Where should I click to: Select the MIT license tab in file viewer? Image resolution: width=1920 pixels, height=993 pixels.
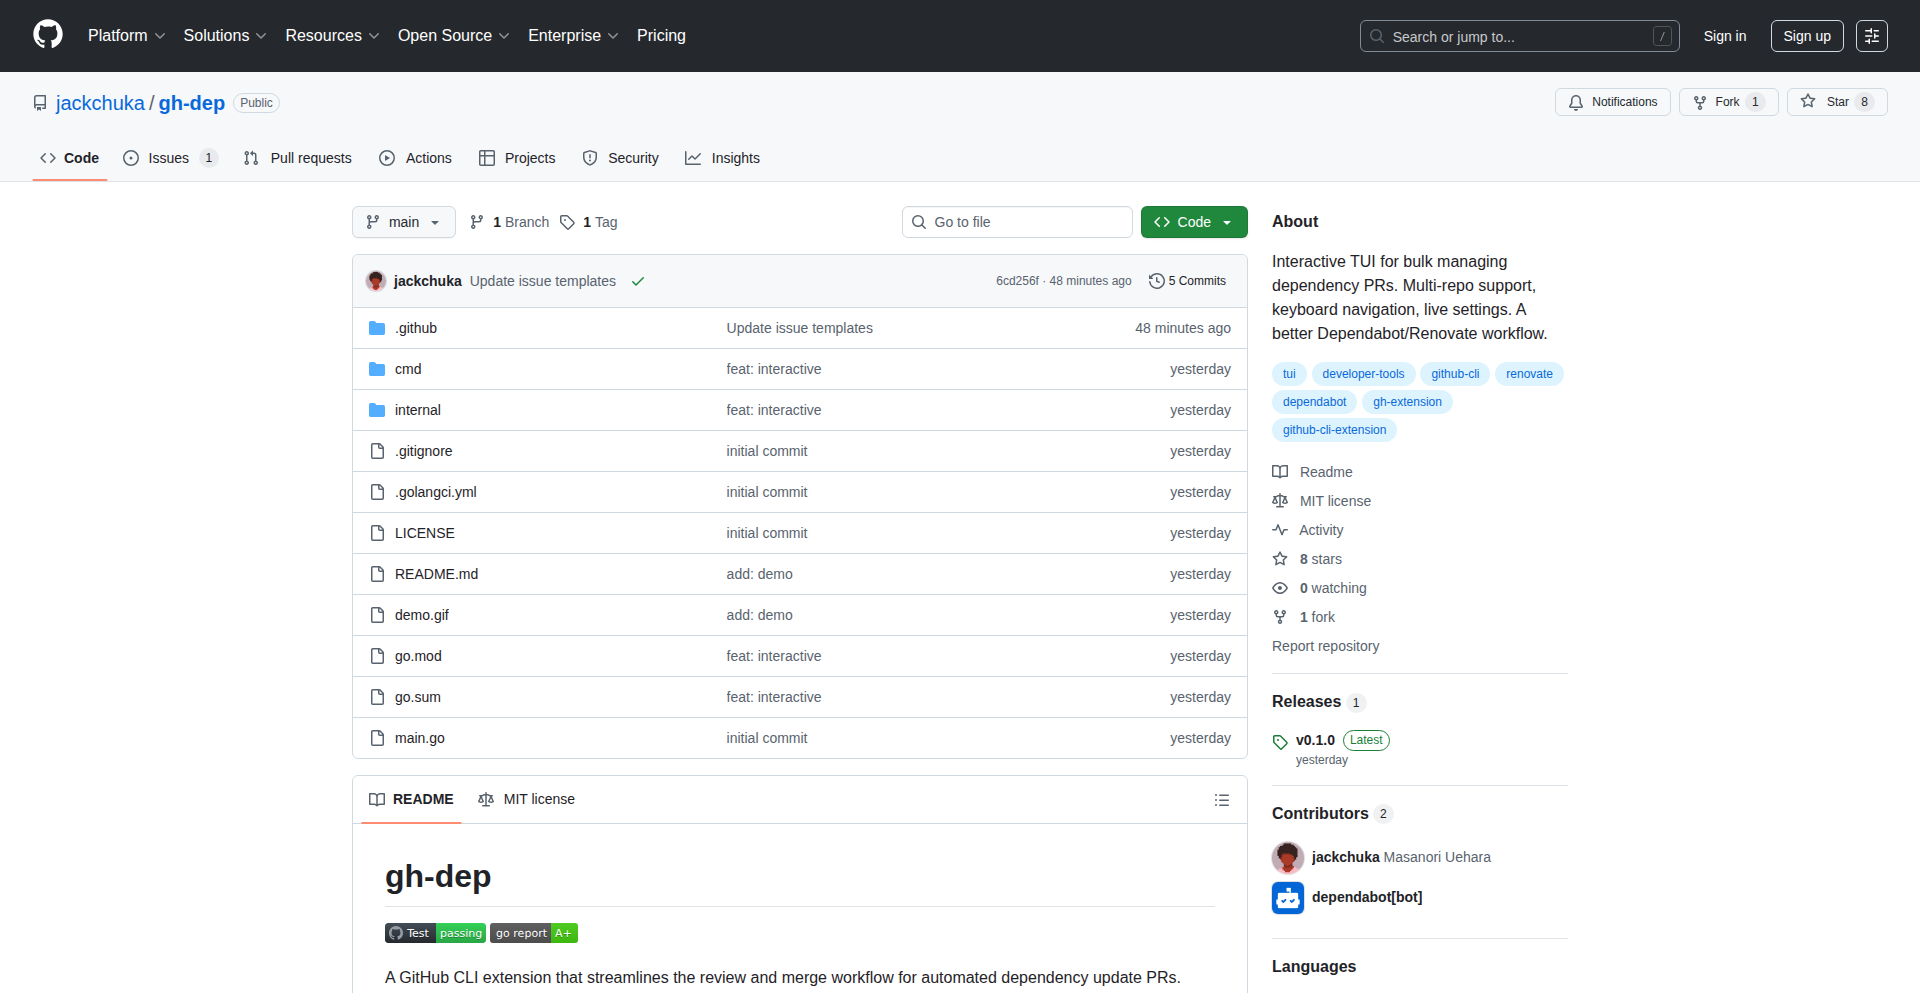(x=526, y=800)
